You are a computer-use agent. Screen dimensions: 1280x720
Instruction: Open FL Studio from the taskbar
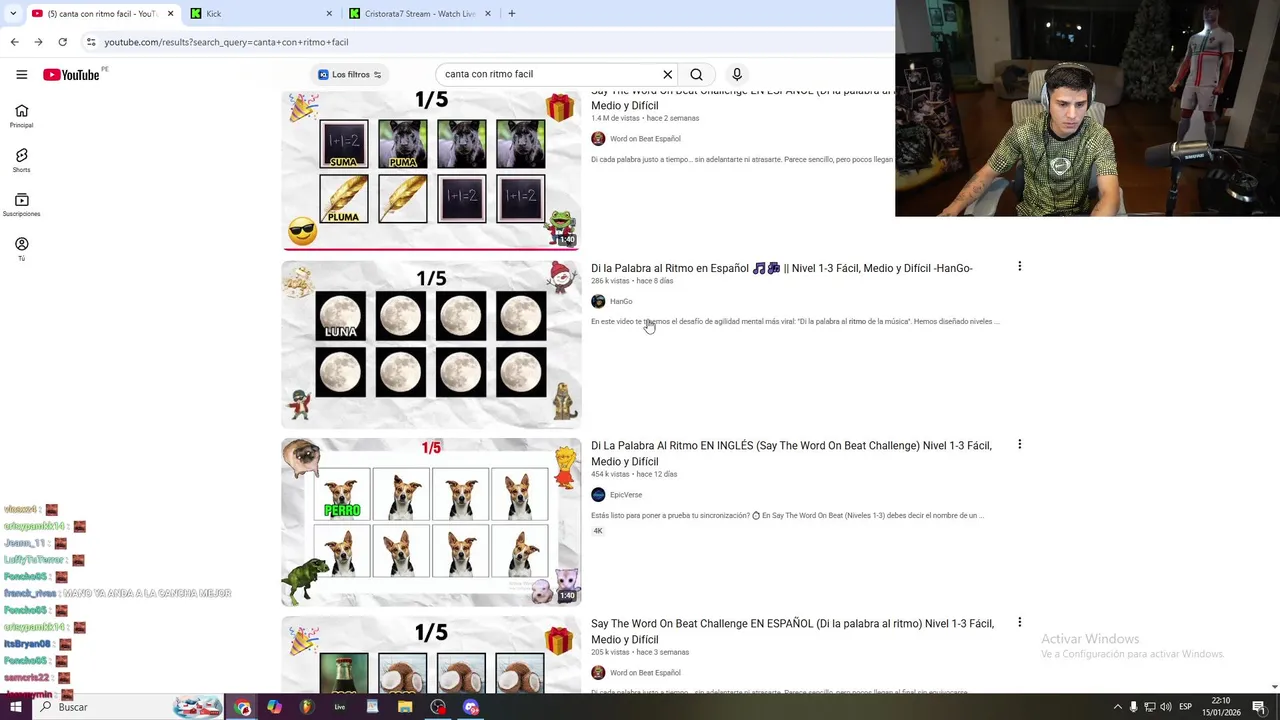307,707
